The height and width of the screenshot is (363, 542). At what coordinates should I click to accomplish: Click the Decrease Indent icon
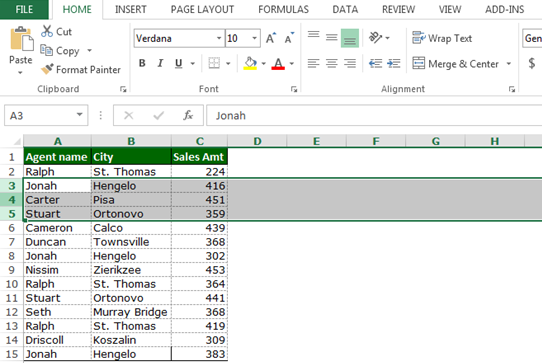coord(375,63)
